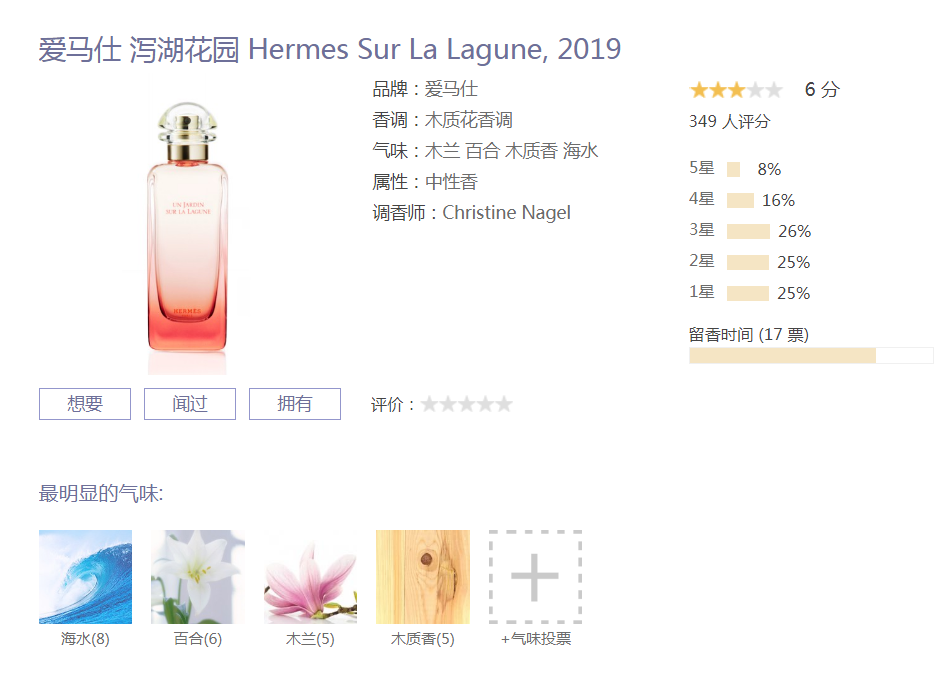Follow the 木质花香调 fragrance family link
The width and height of the screenshot is (938, 678).
(x=468, y=120)
